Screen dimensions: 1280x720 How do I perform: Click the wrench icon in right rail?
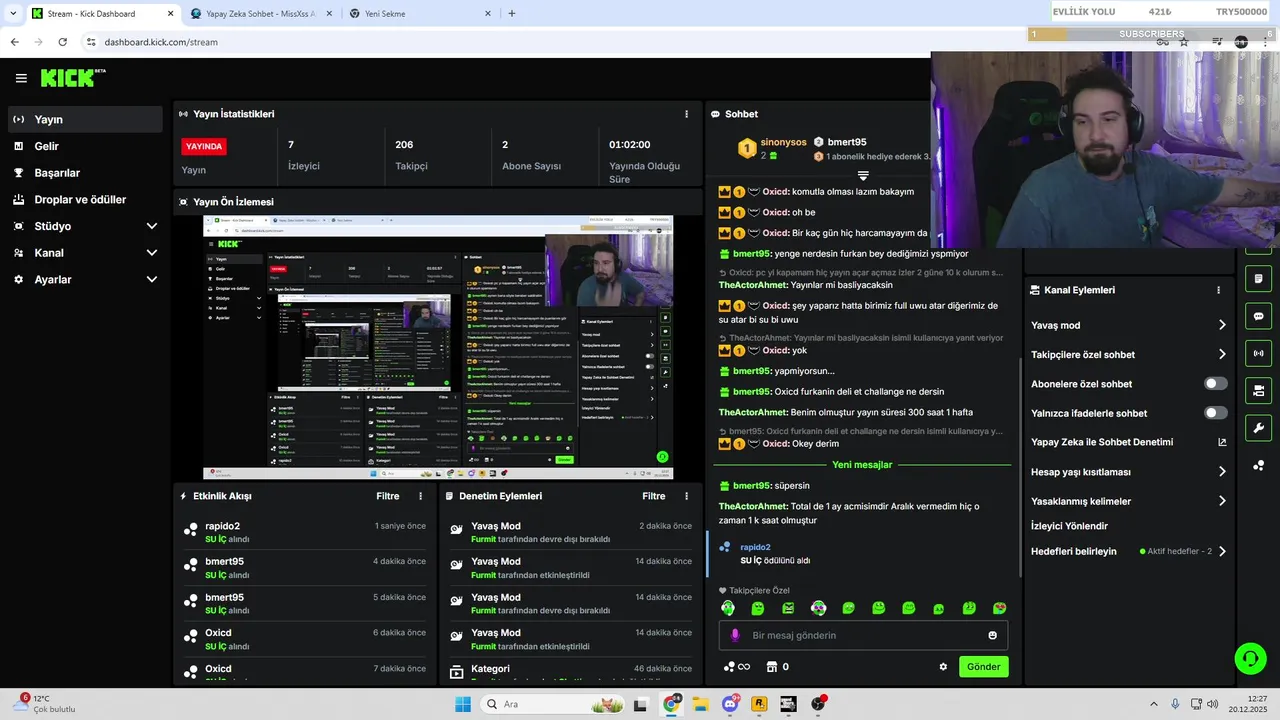pyautogui.click(x=1258, y=428)
